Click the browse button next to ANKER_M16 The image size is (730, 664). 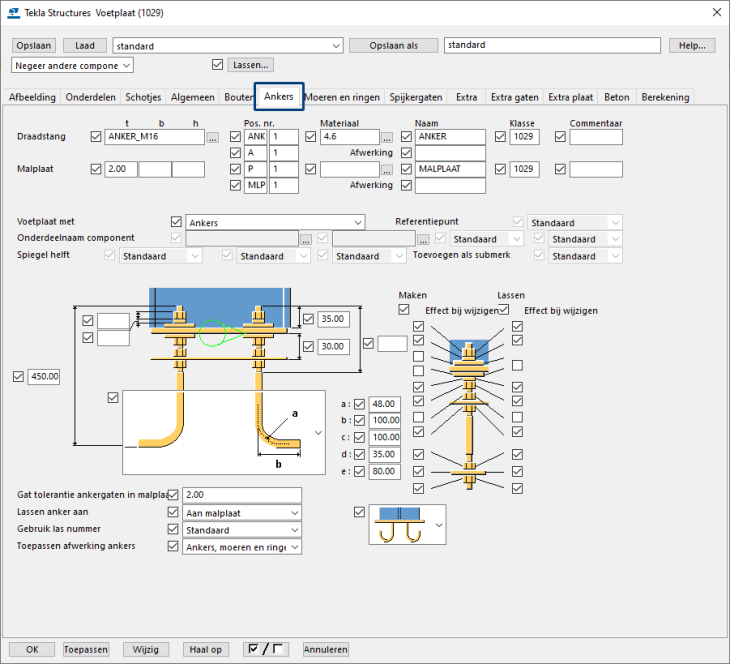point(212,137)
